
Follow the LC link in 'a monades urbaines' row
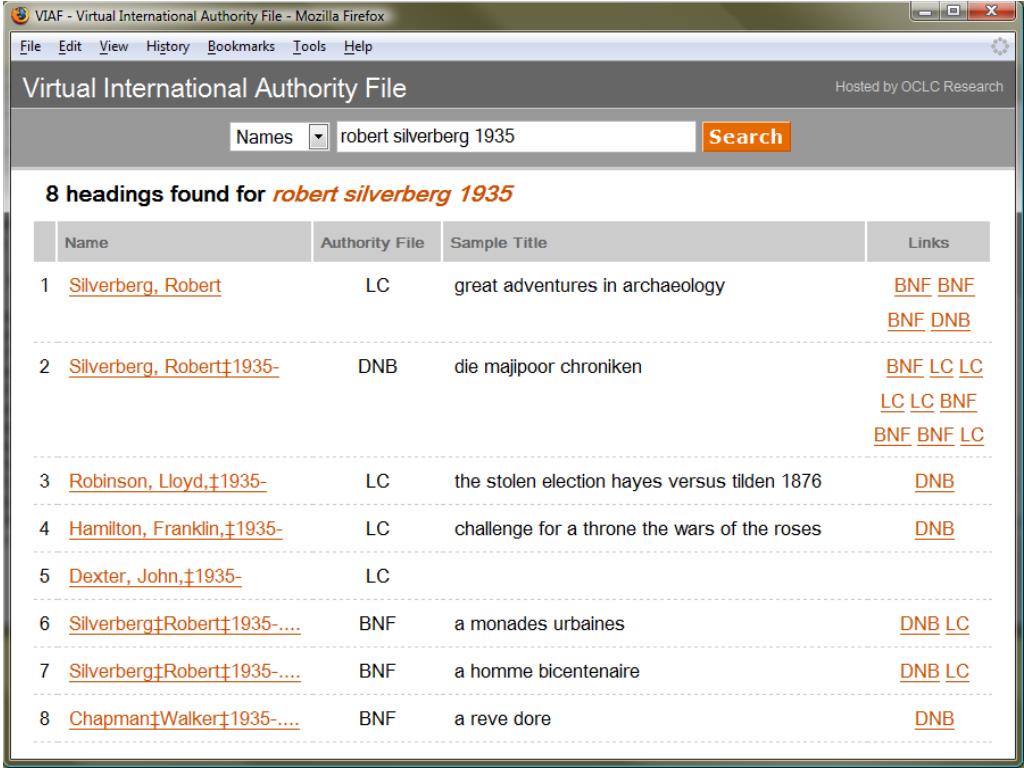point(957,624)
